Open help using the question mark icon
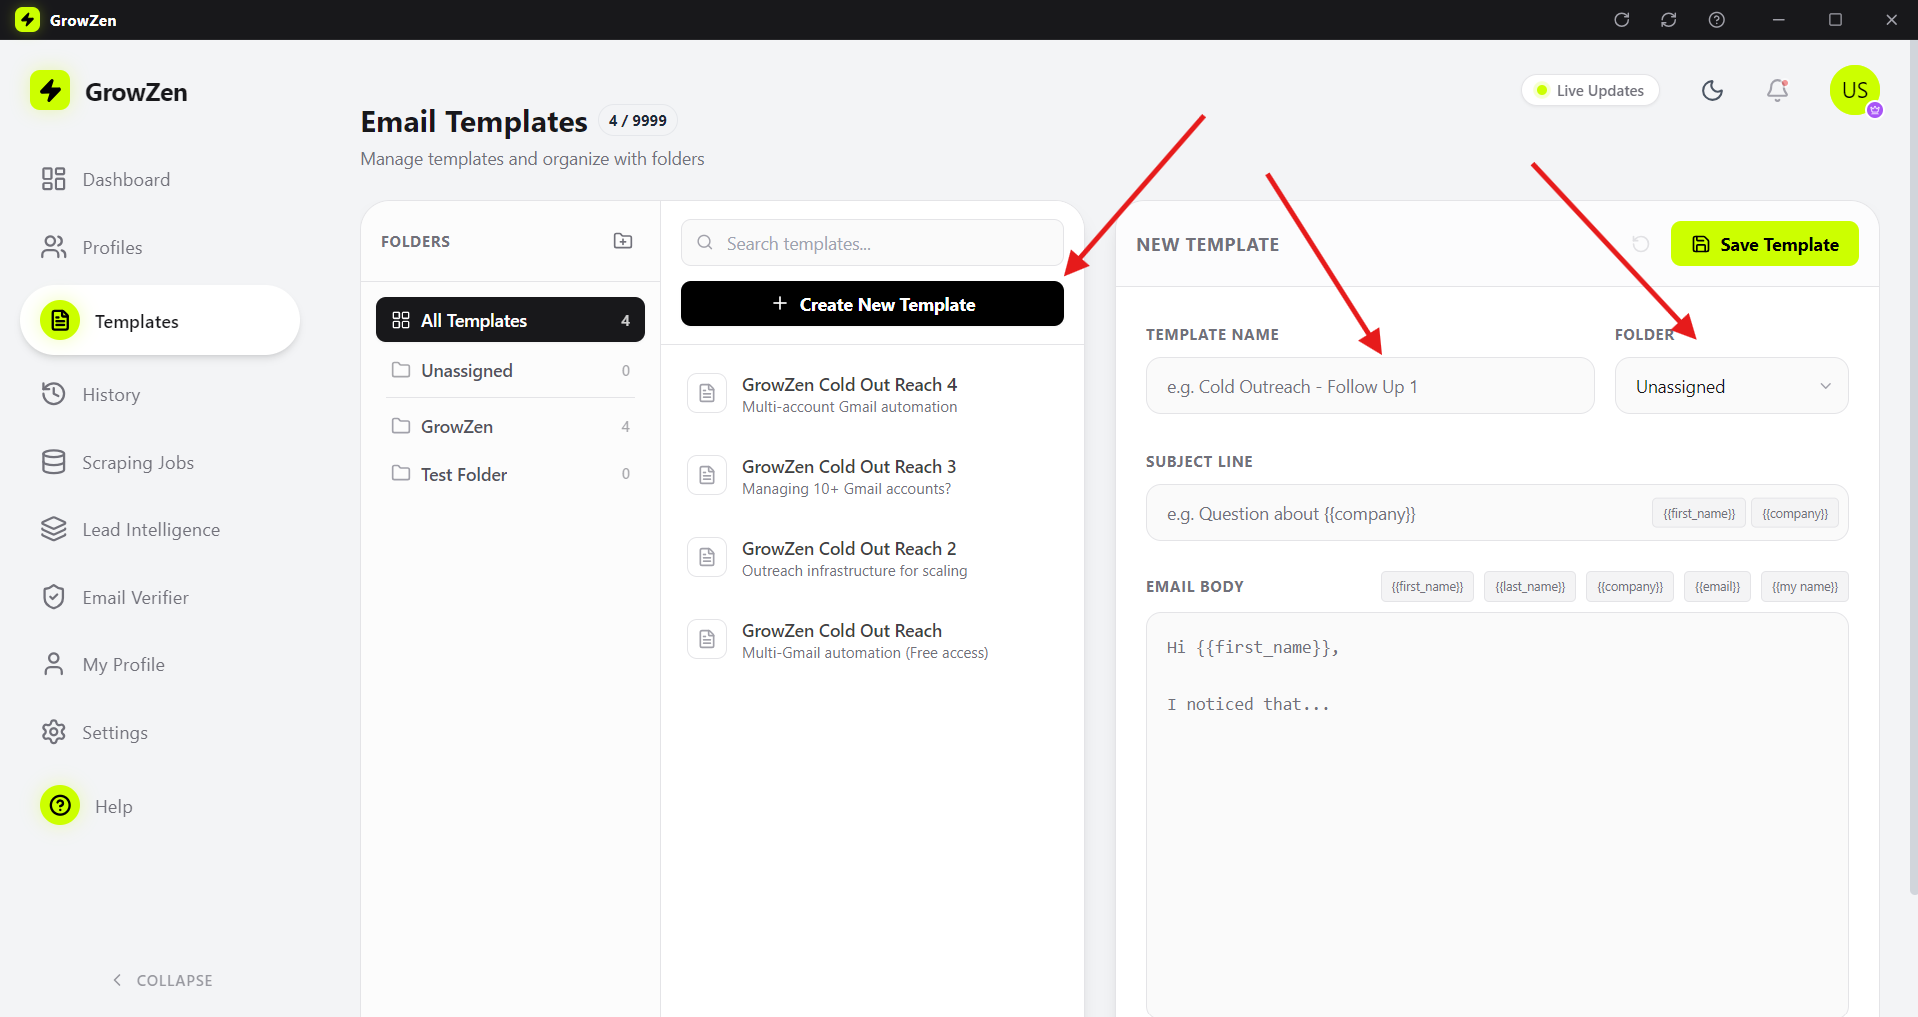1918x1017 pixels. click(x=1717, y=19)
